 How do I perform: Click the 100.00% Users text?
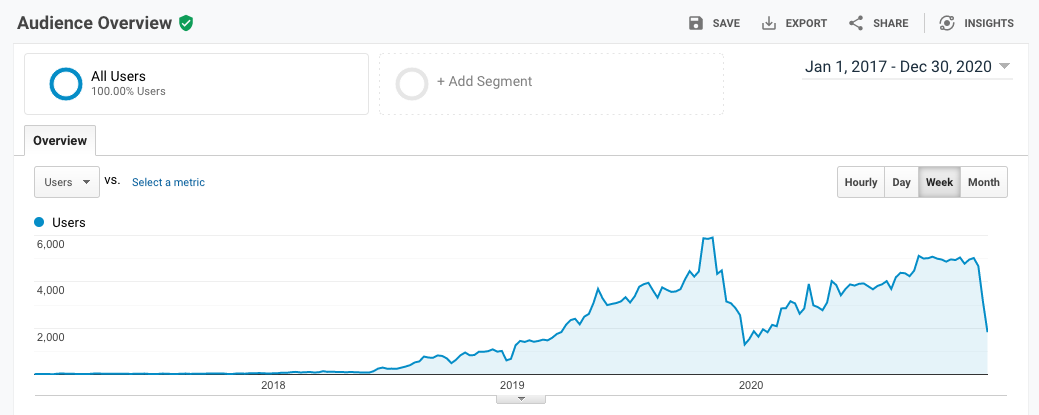point(129,91)
